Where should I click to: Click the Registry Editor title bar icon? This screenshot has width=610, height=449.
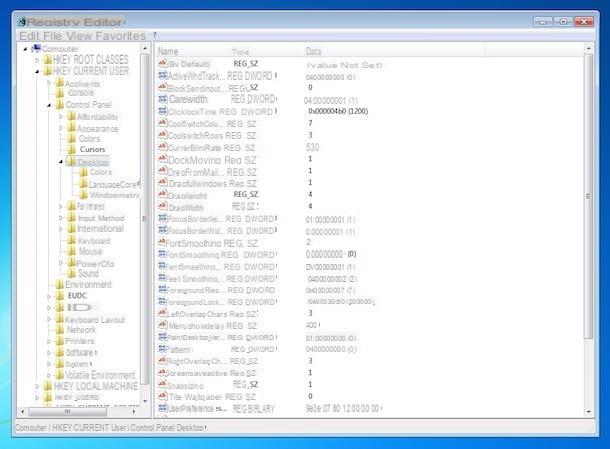[x=22, y=22]
